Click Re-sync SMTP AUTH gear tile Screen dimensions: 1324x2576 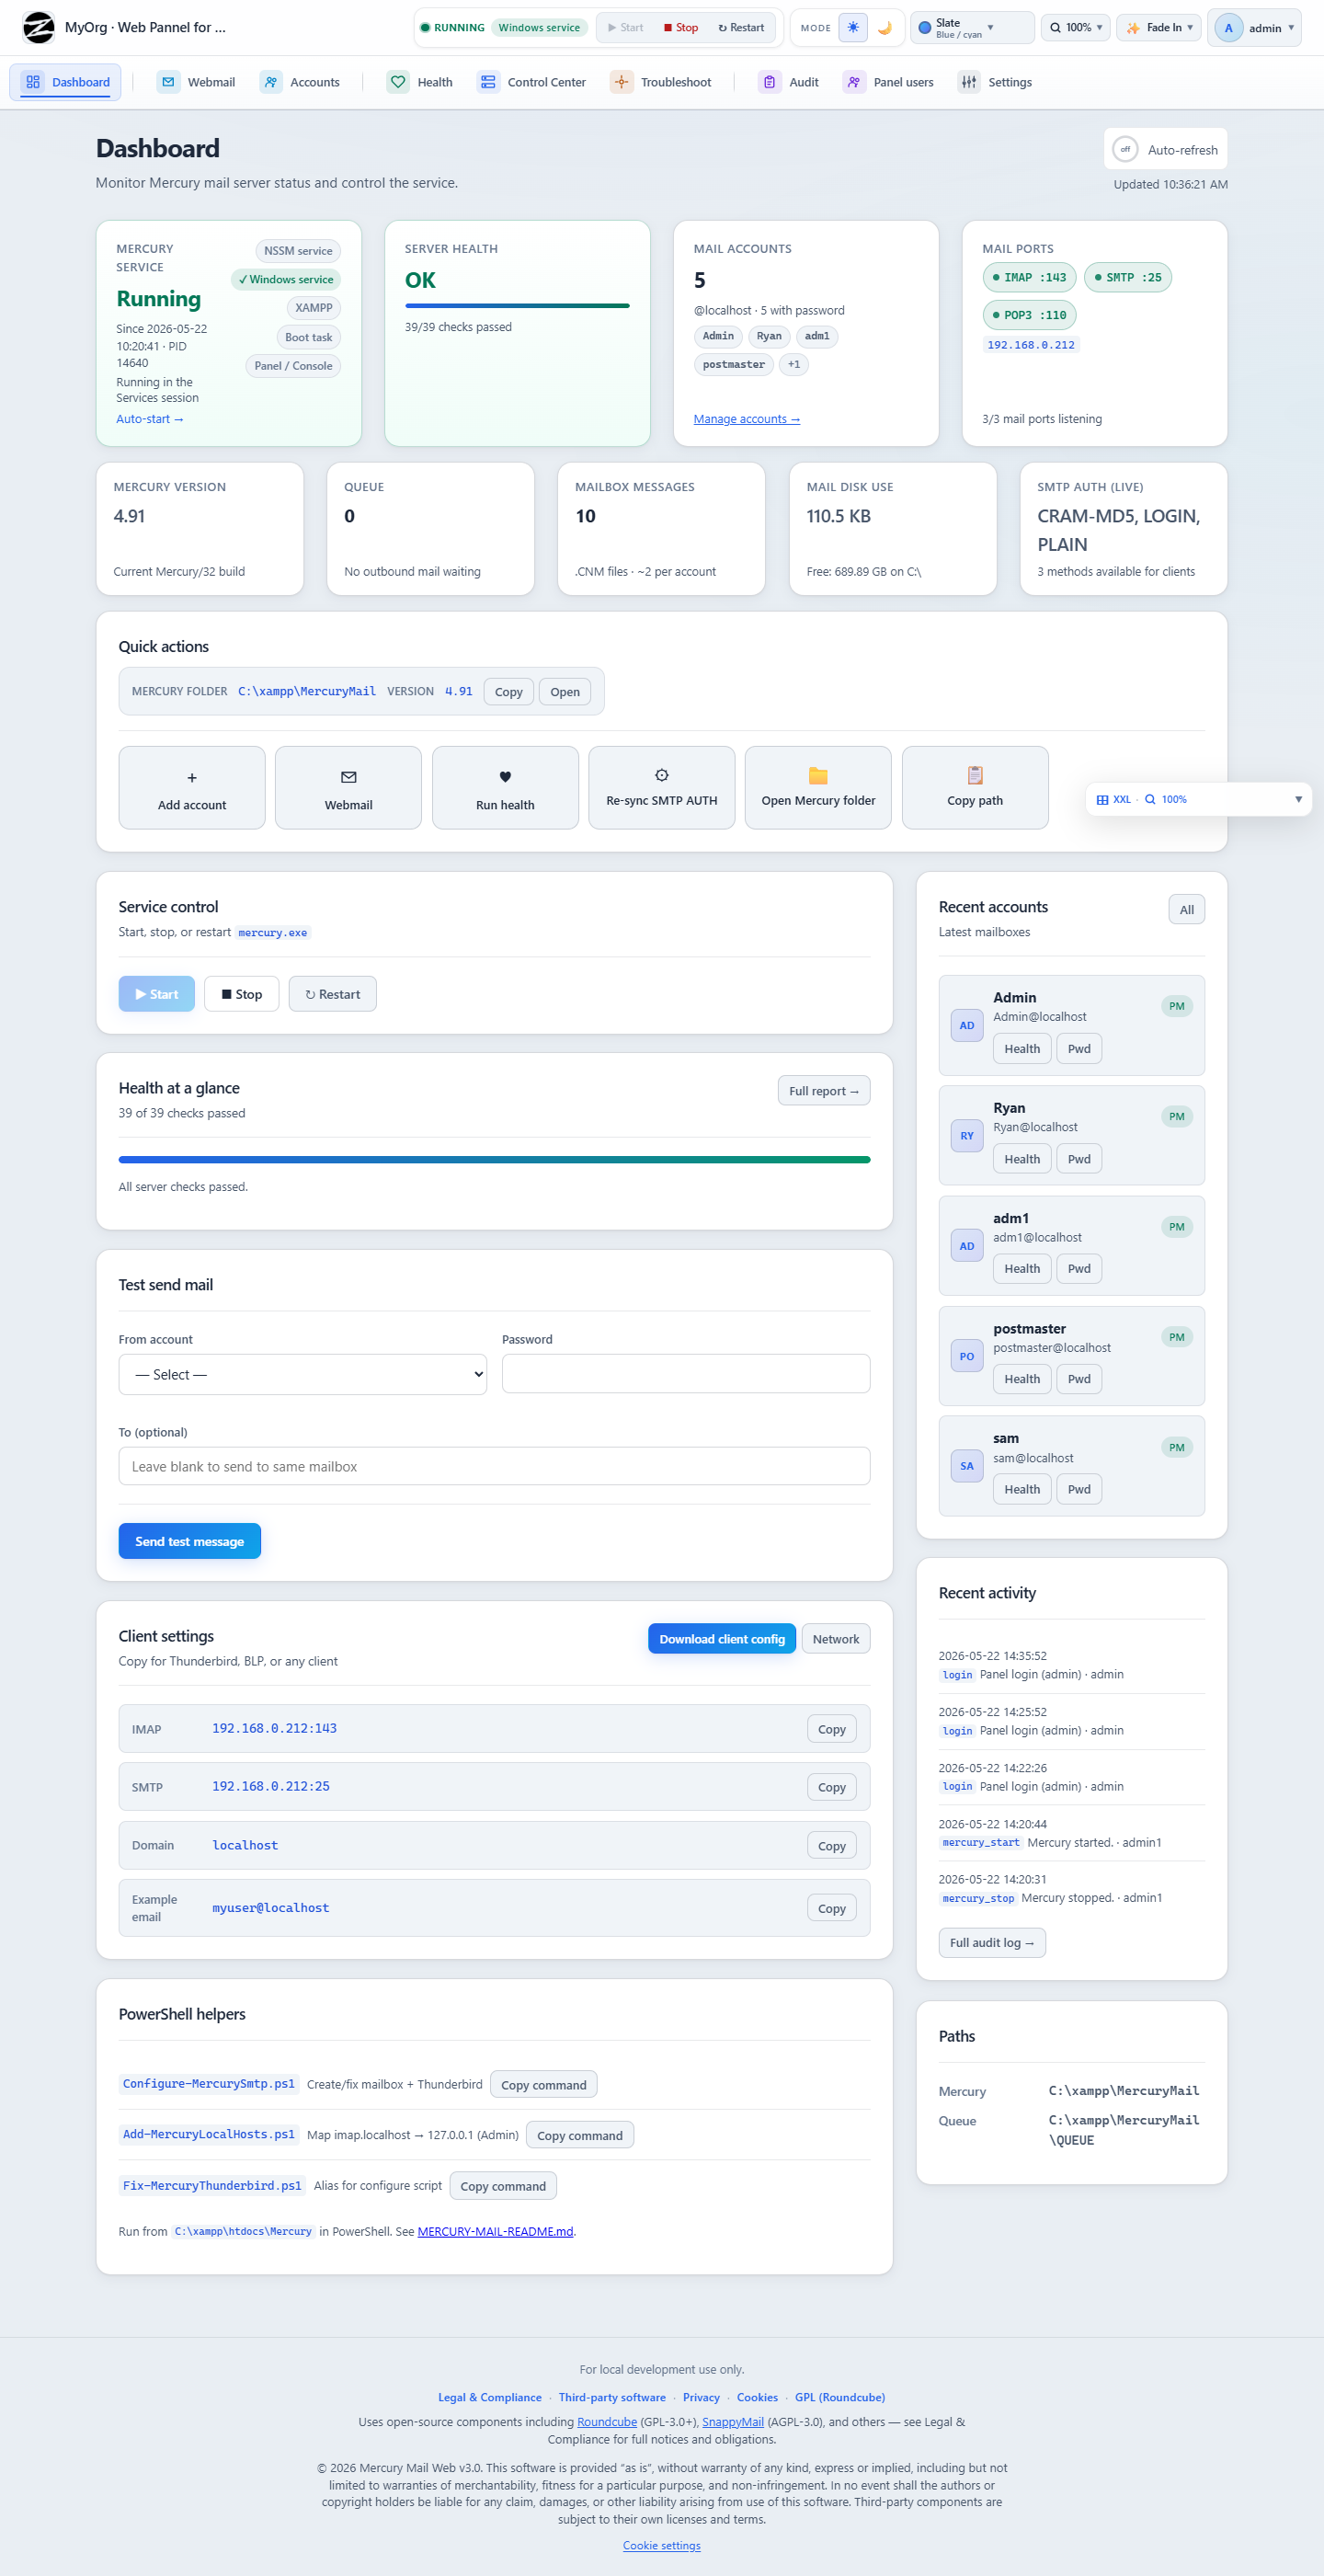[x=662, y=788]
